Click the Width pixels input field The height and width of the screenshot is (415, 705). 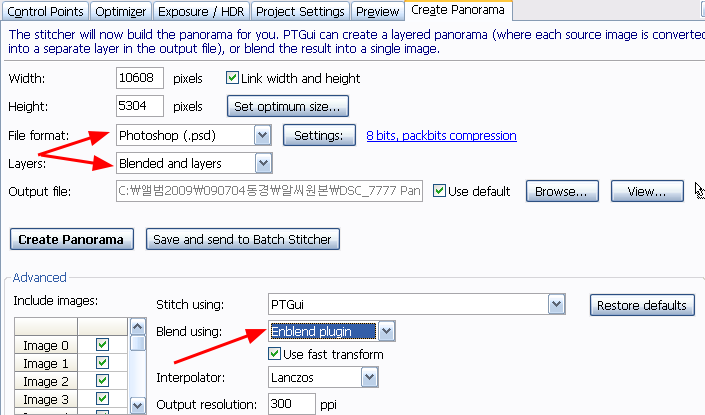140,78
